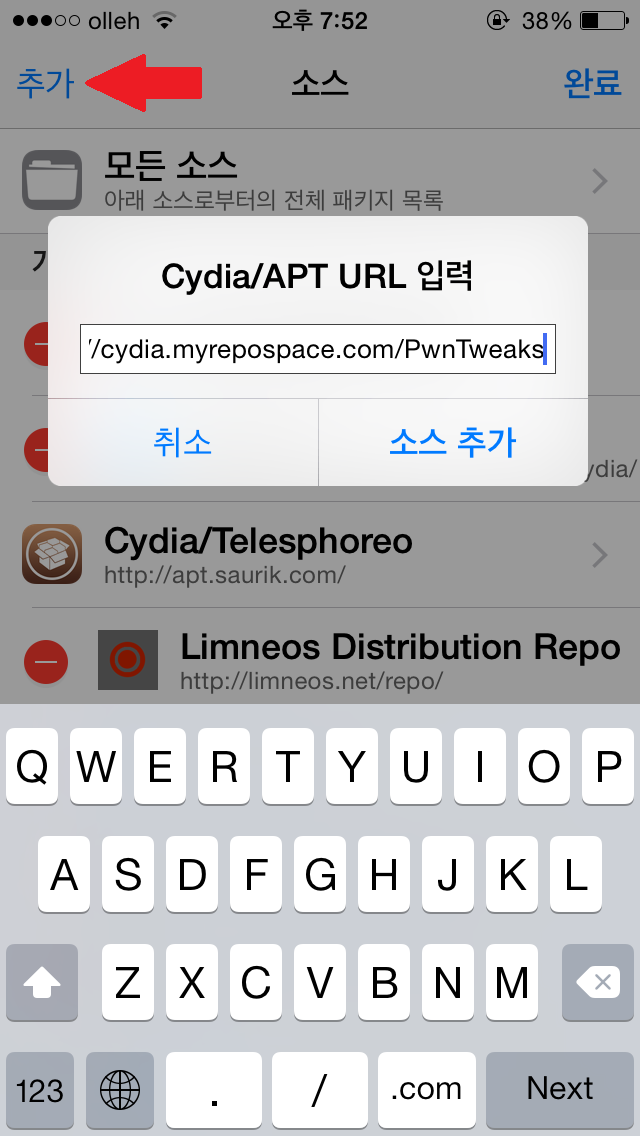The height and width of the screenshot is (1136, 640).
Task: Expand the Cydia/Telesphoreo row chevron
Action: point(599,556)
